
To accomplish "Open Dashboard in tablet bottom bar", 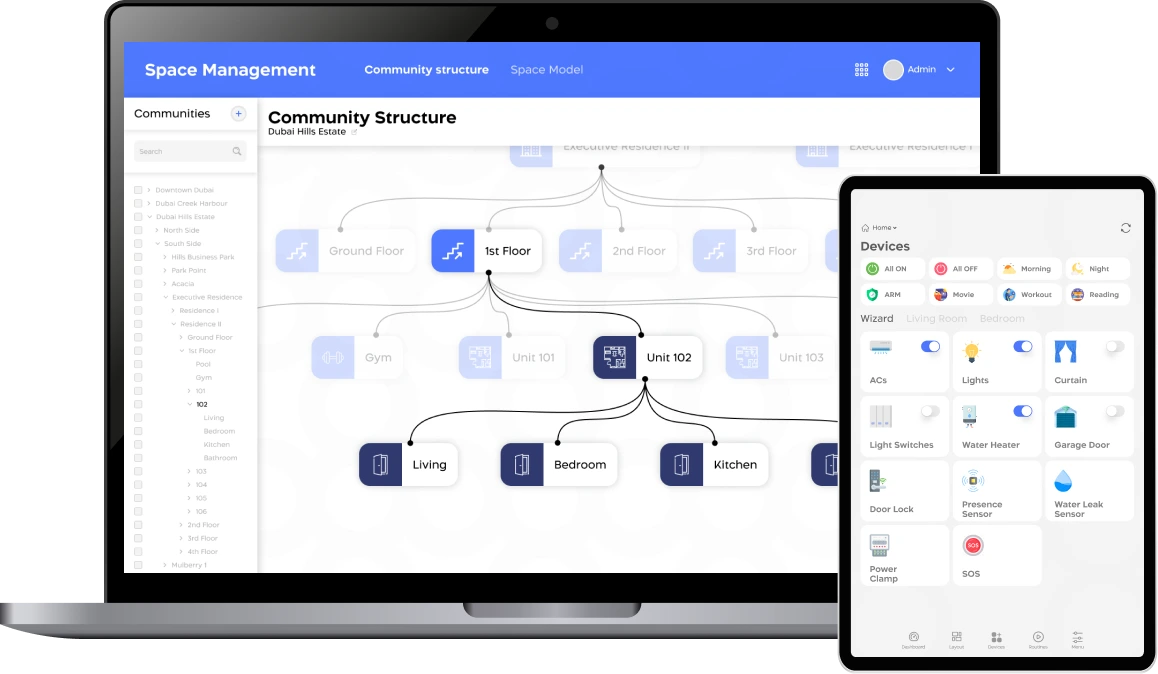I will 913,640.
